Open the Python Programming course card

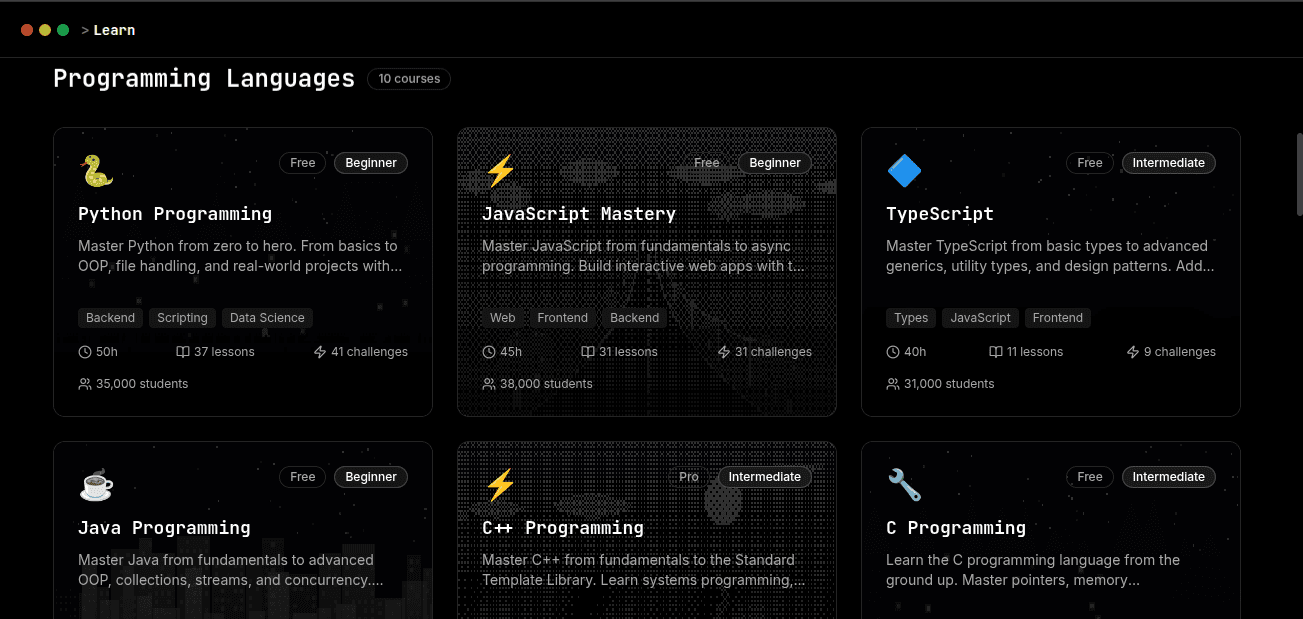coord(243,271)
